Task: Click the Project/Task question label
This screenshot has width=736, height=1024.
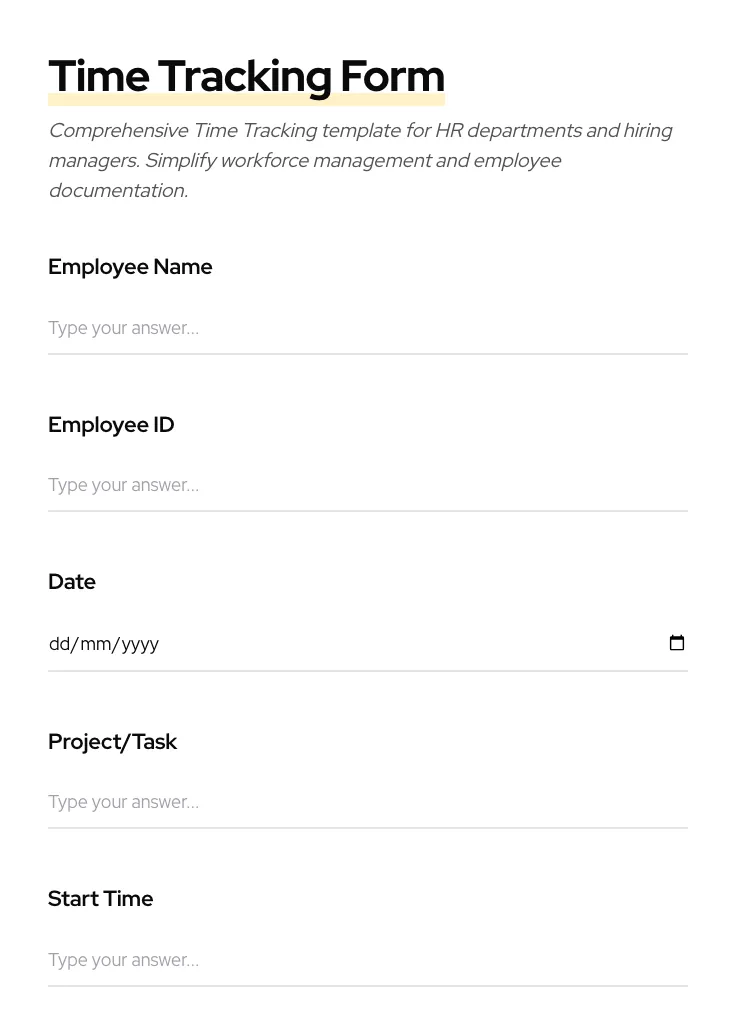Action: [113, 742]
